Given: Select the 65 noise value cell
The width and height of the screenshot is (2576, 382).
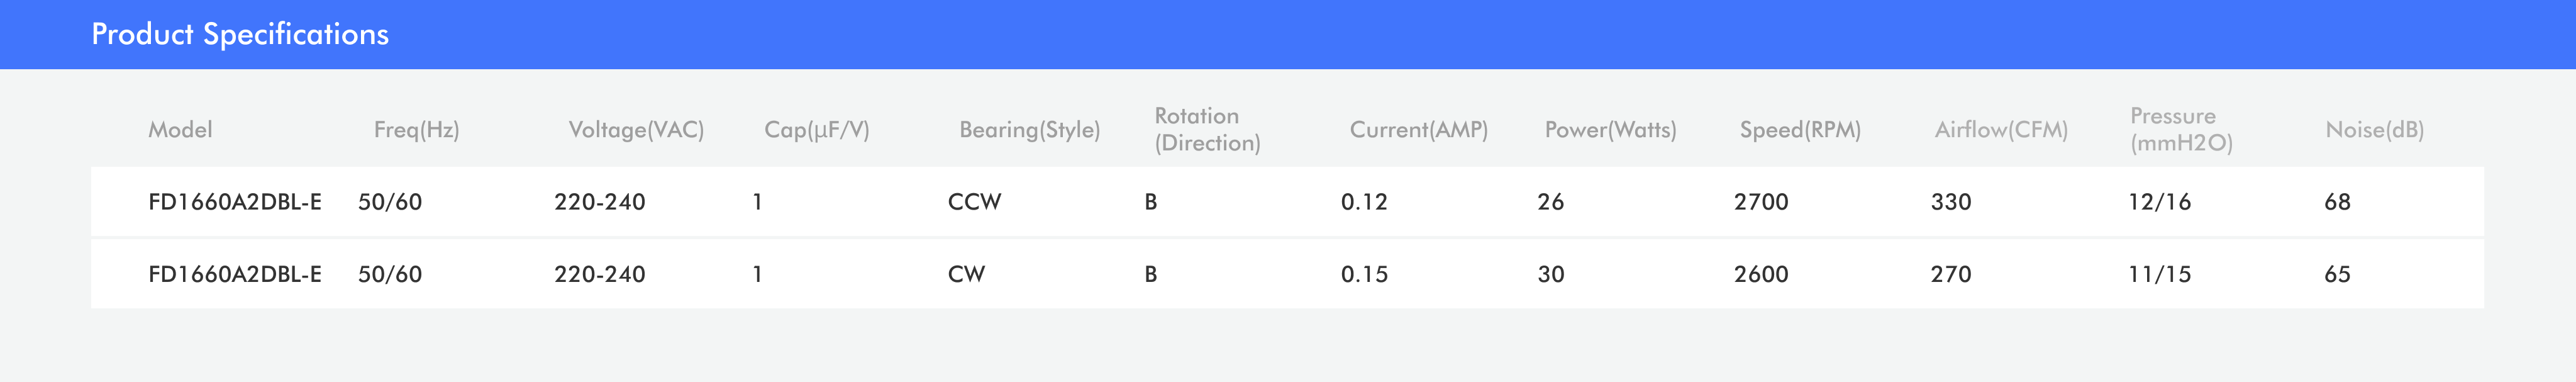Looking at the screenshot, I should click(x=2337, y=274).
